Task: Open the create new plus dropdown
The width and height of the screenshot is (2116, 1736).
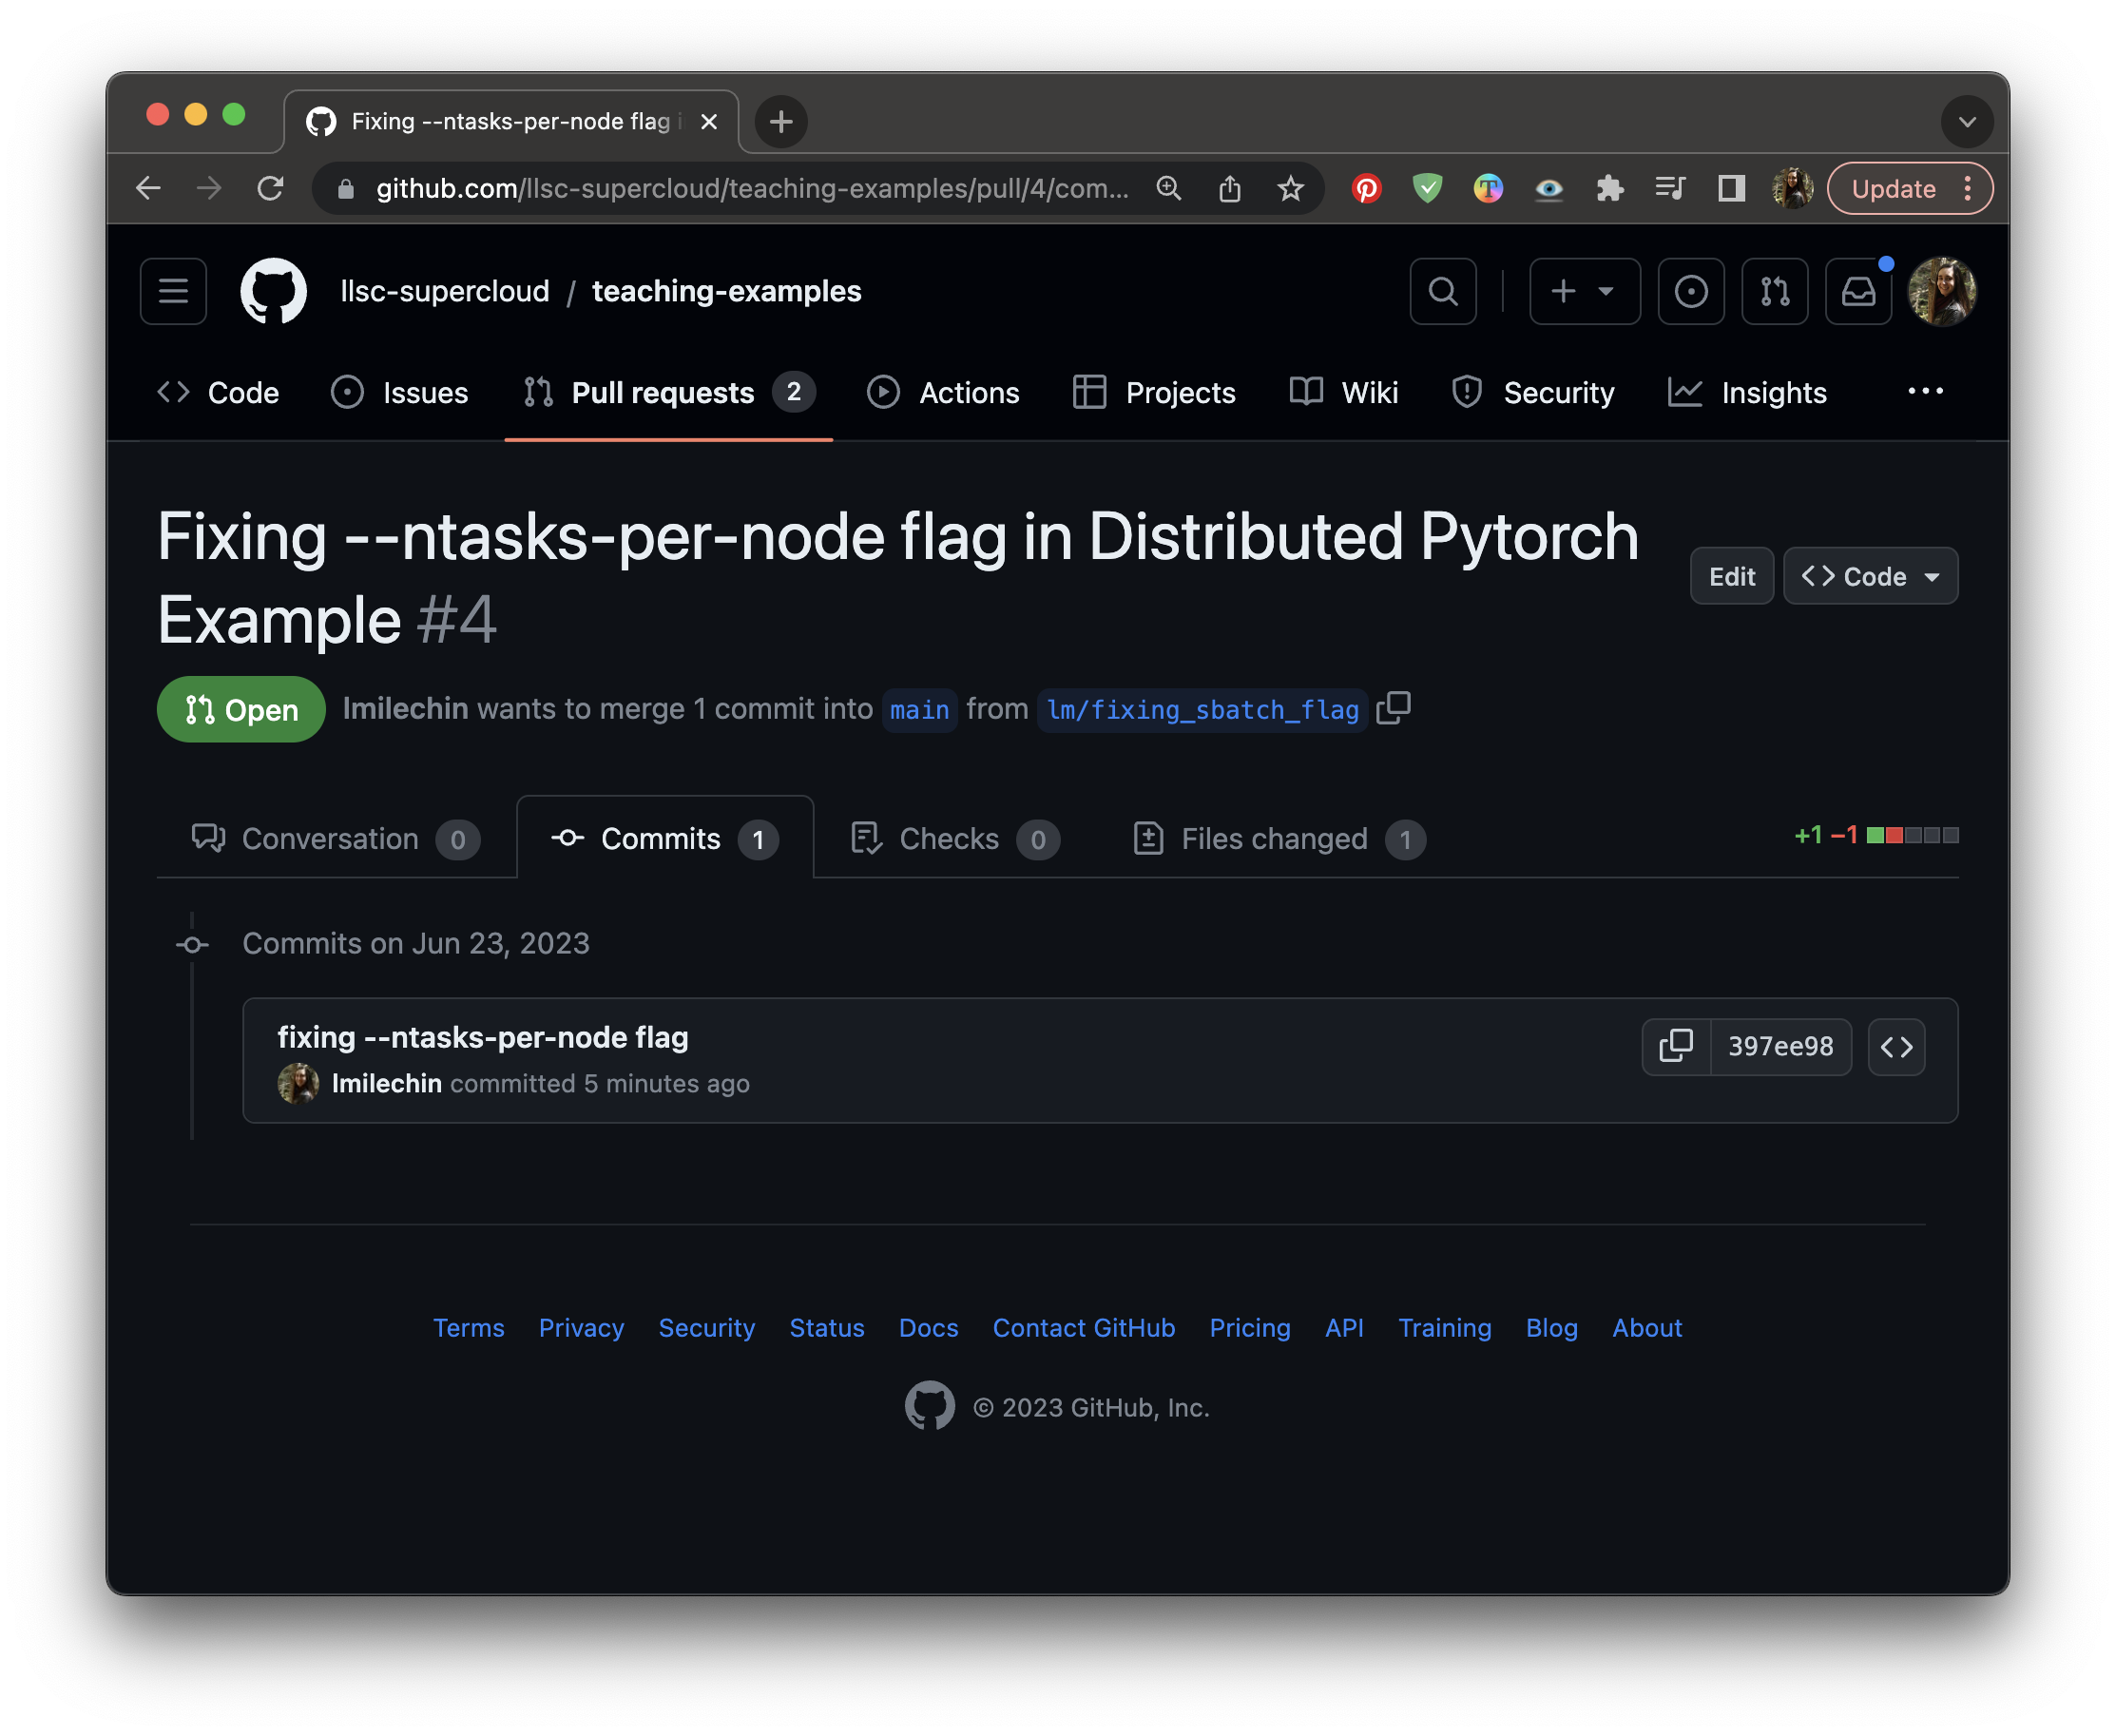Action: 1584,291
